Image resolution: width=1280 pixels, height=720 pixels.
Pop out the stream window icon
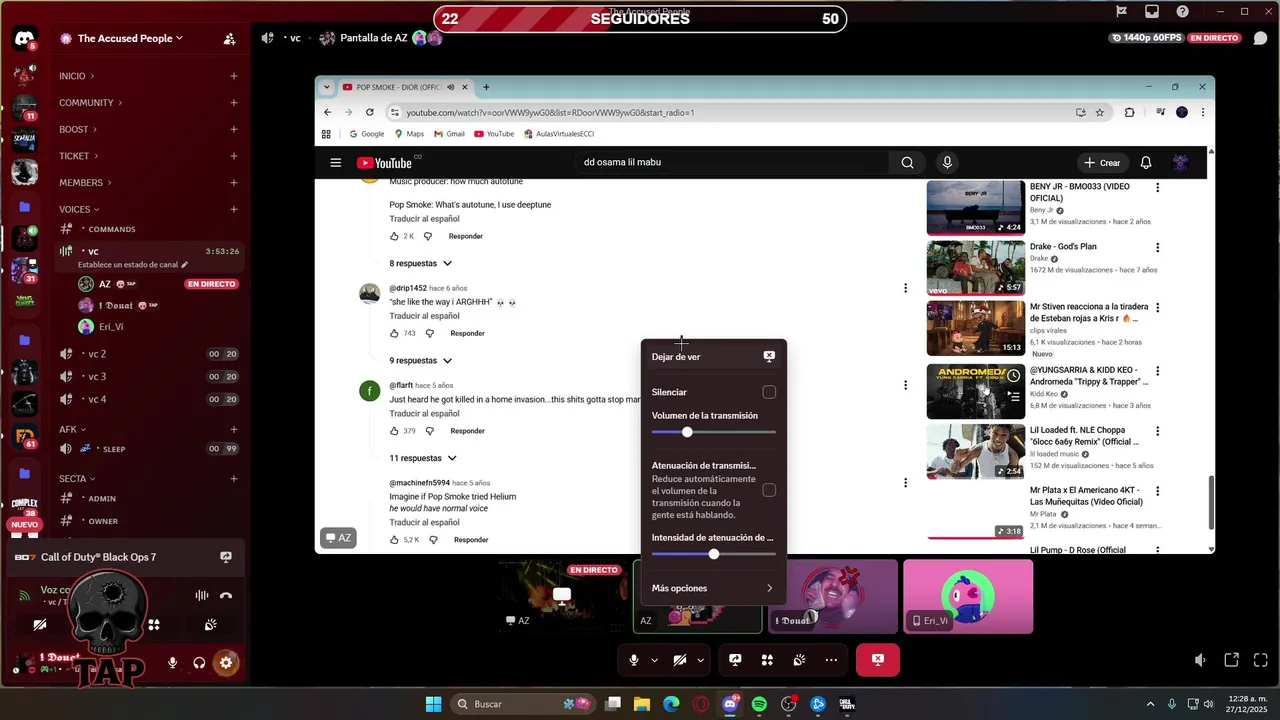click(1232, 660)
